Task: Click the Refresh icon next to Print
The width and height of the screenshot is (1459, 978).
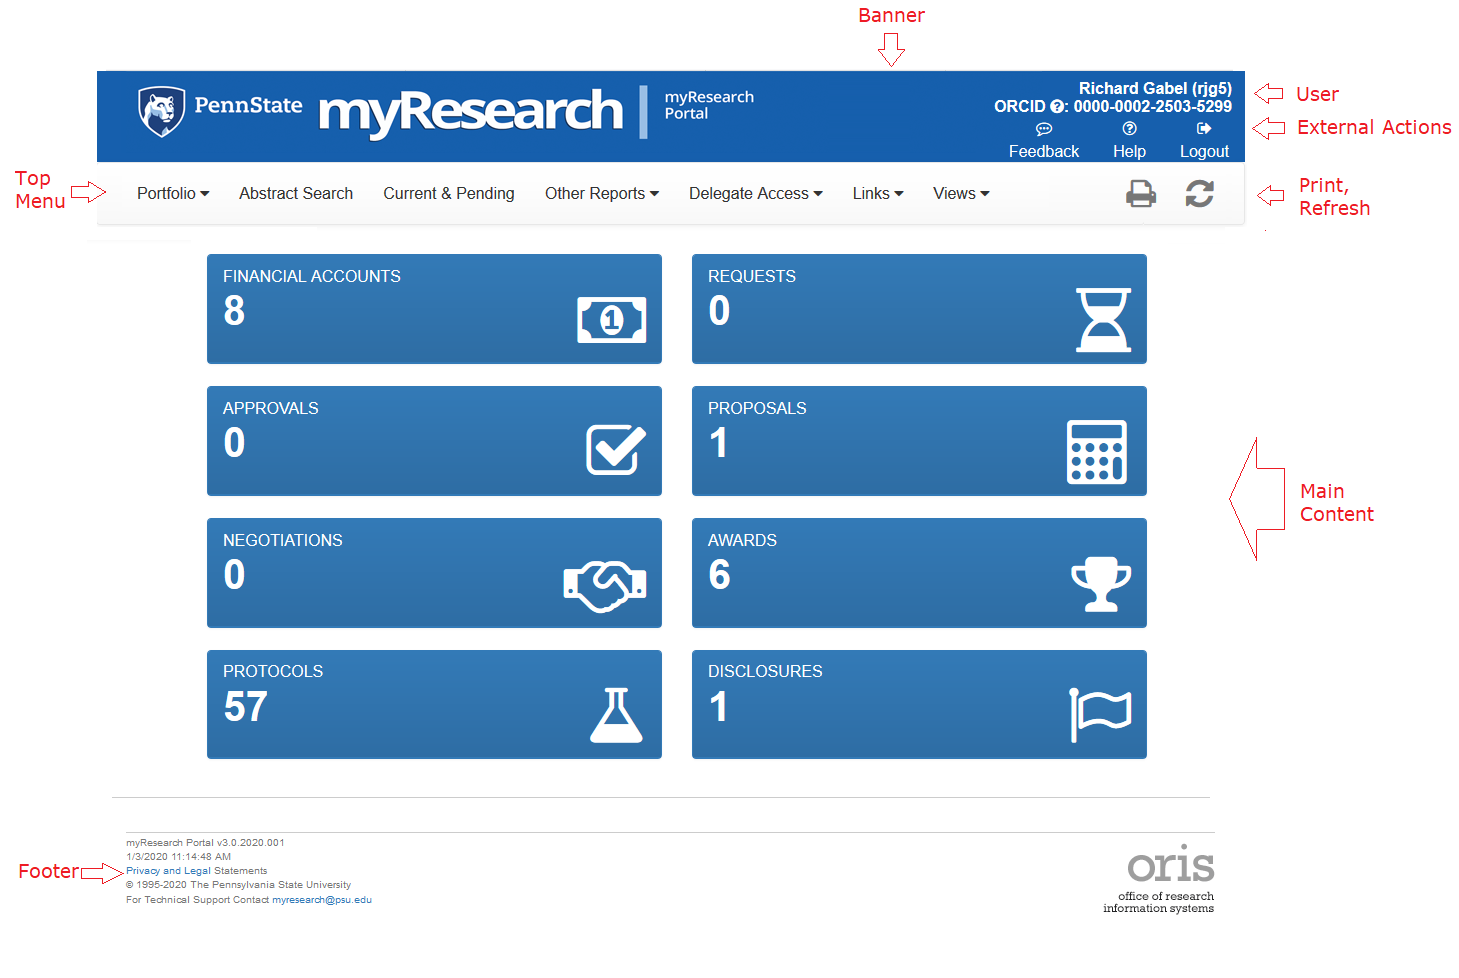Action: coord(1200,193)
